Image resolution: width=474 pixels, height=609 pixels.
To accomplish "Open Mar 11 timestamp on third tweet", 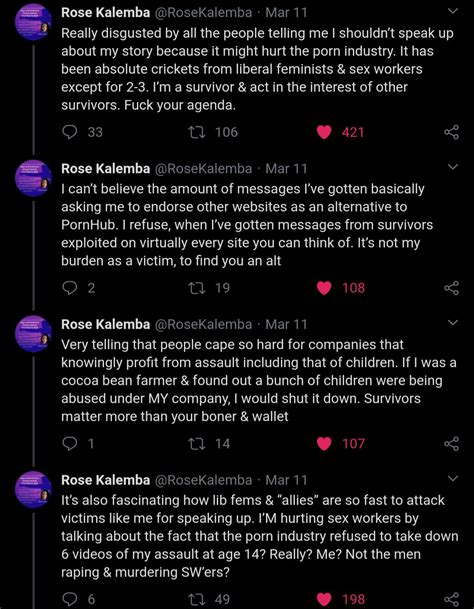I will [x=286, y=324].
